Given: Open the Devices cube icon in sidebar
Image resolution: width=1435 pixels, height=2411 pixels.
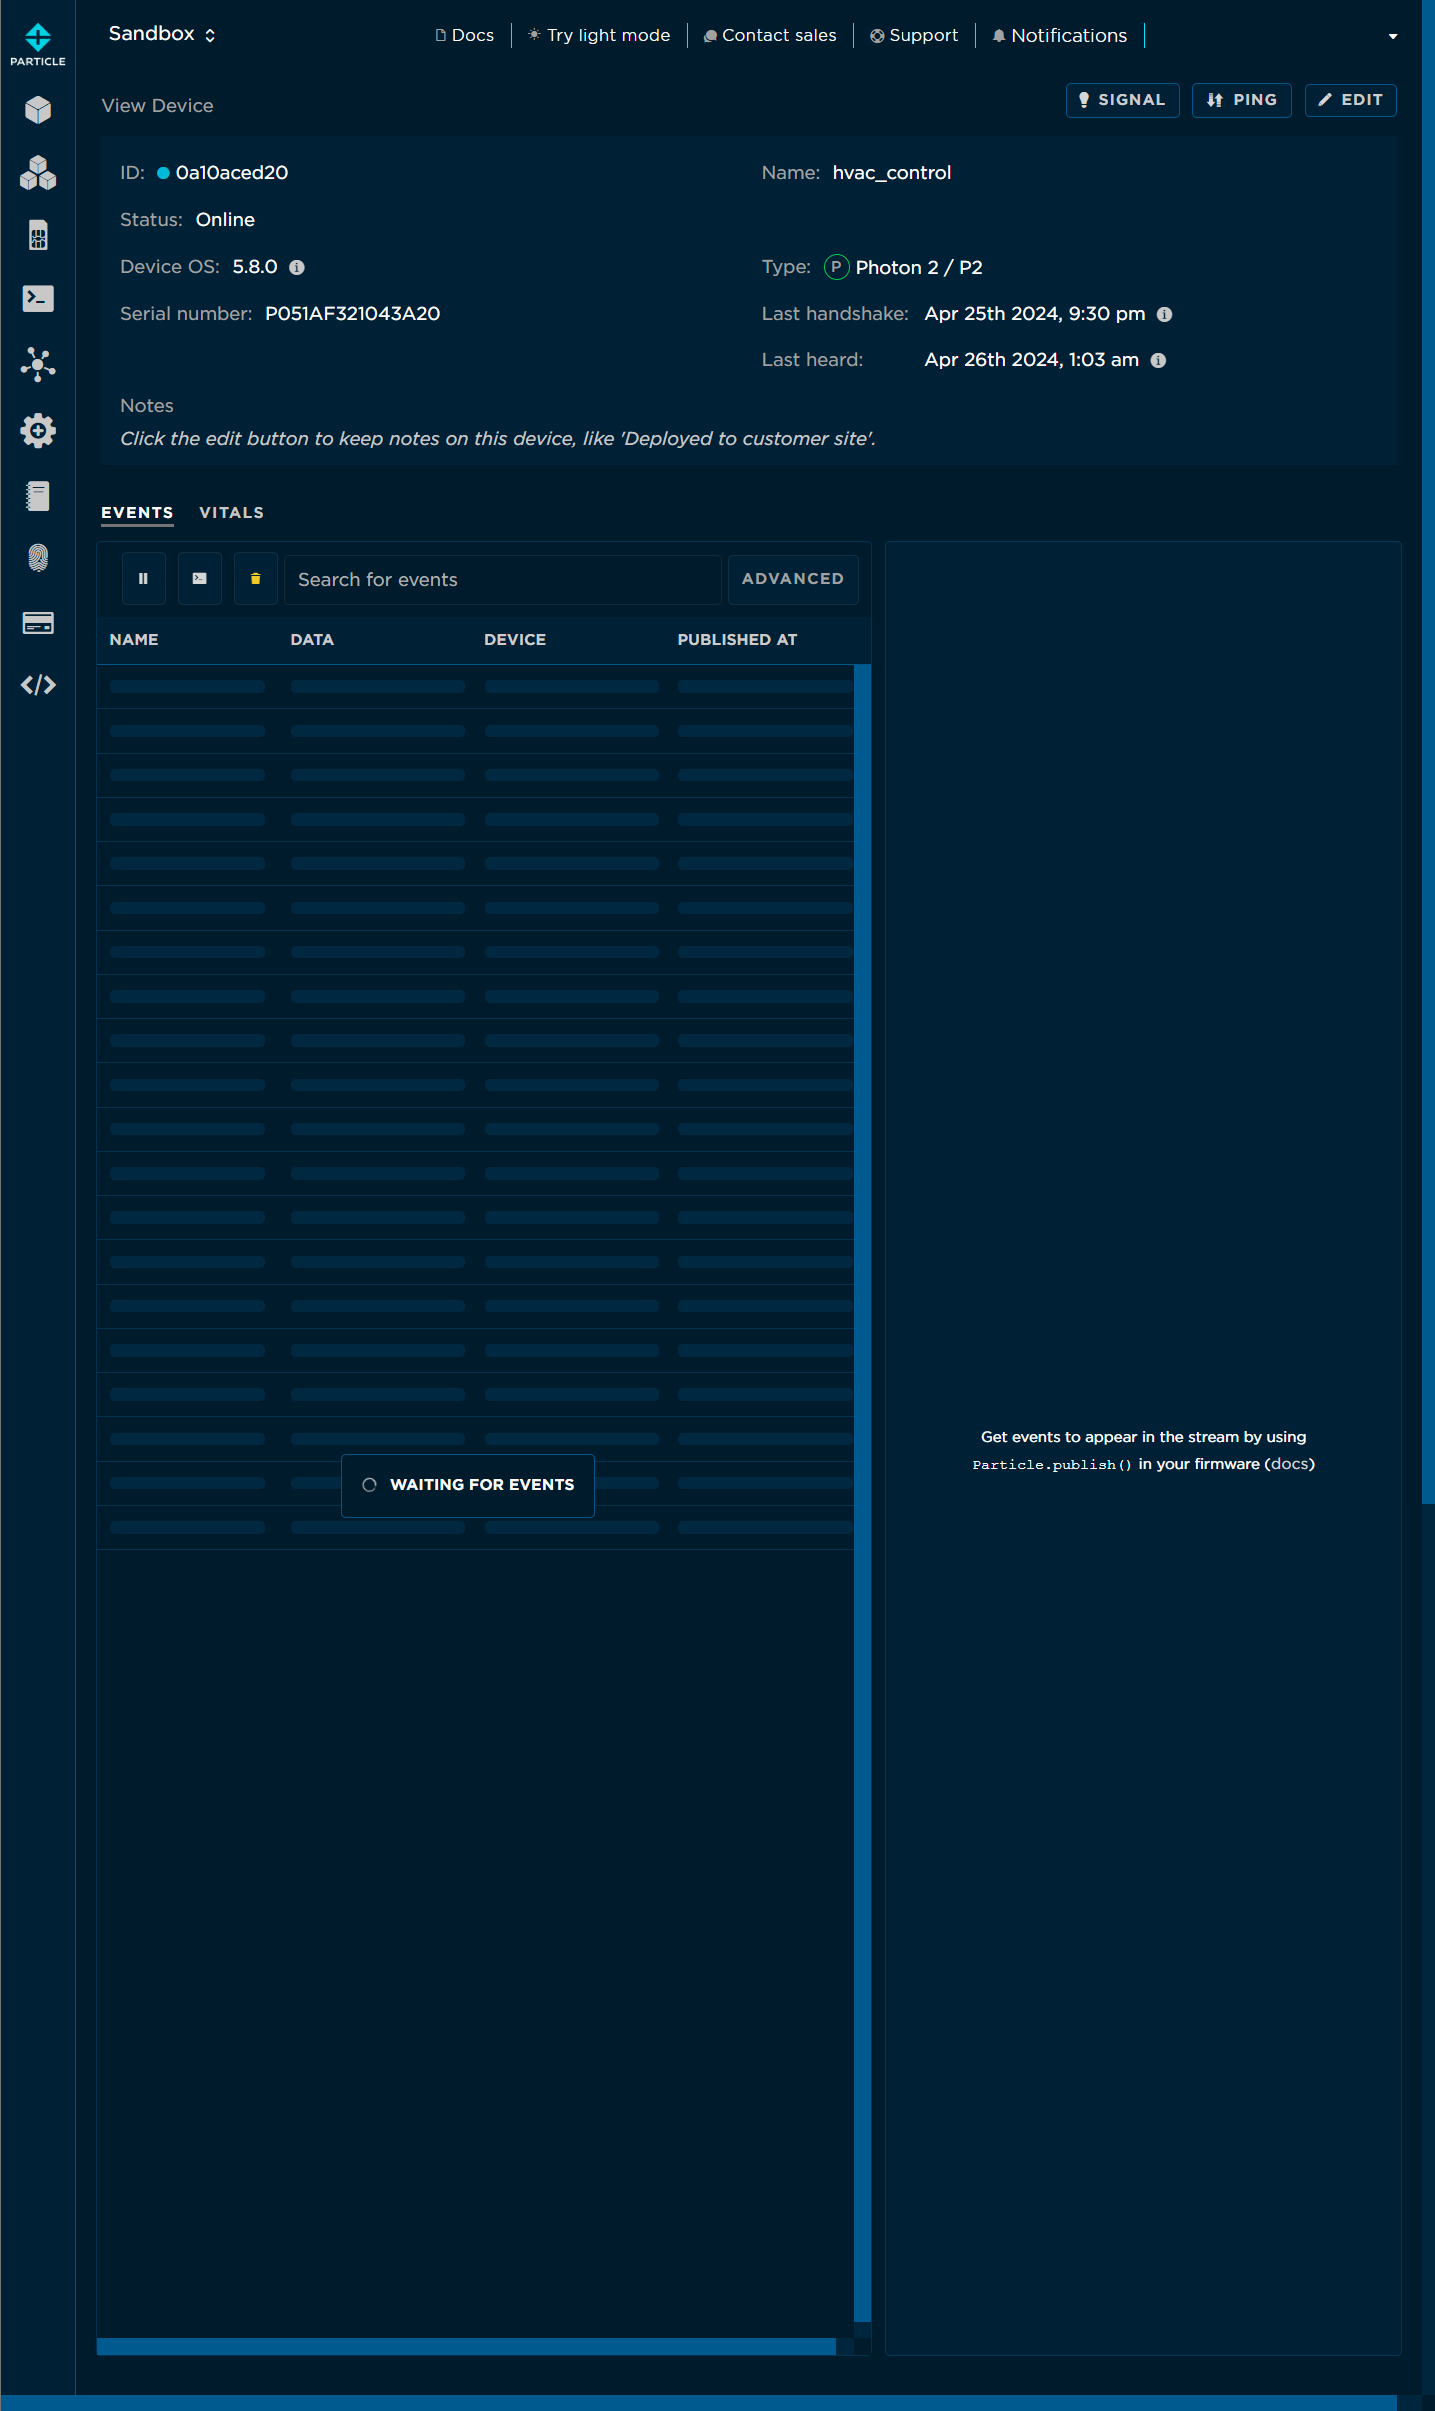Looking at the screenshot, I should (x=38, y=110).
